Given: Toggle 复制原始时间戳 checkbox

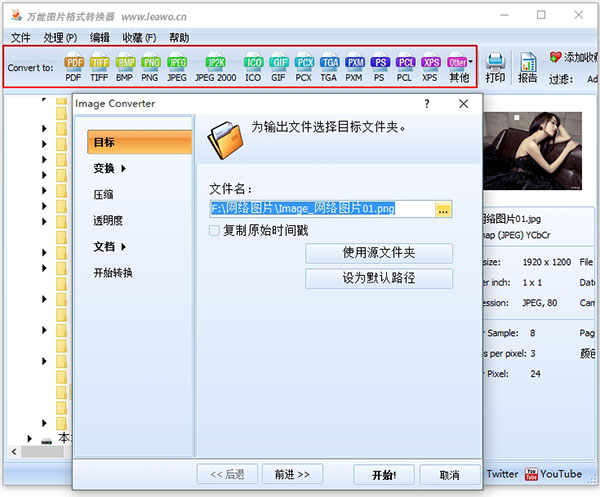Looking at the screenshot, I should (214, 230).
